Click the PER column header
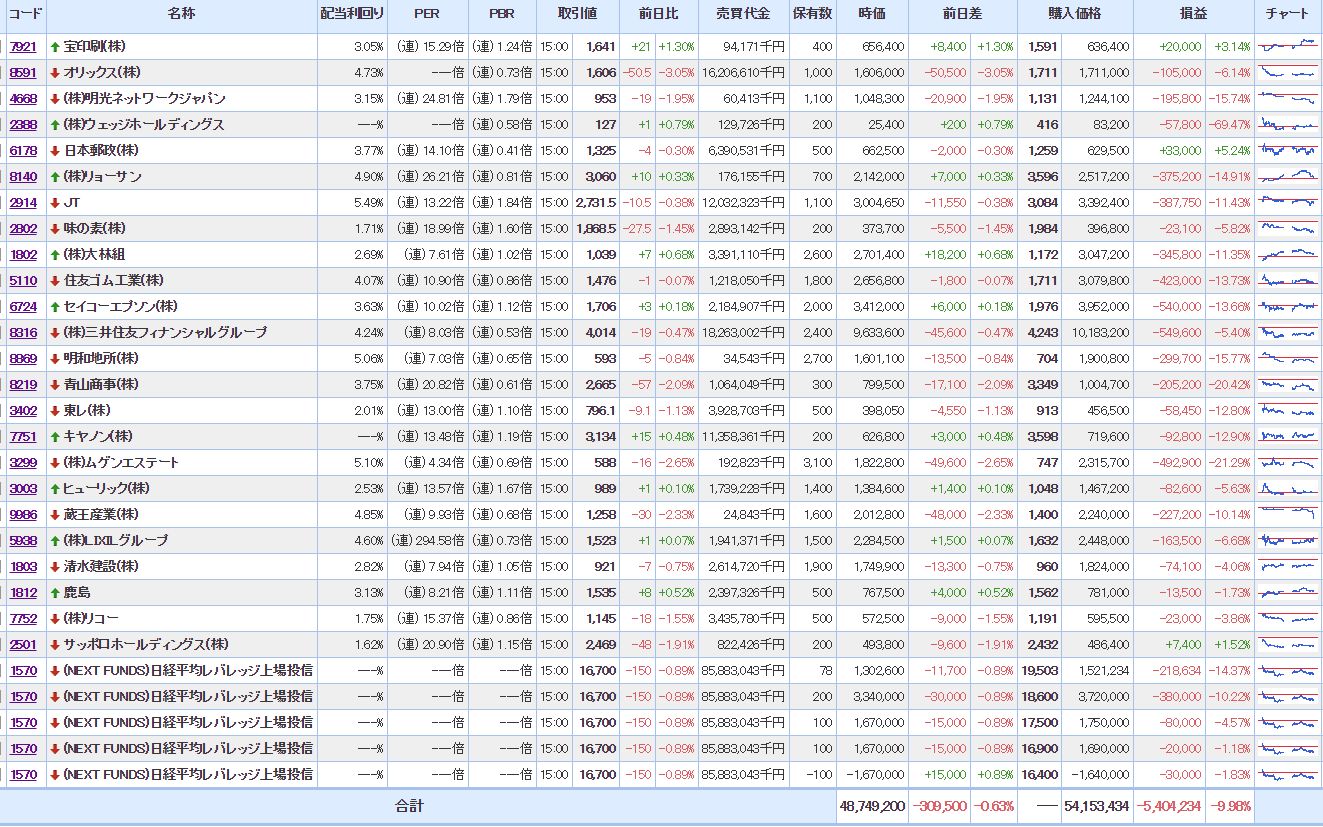 [427, 14]
